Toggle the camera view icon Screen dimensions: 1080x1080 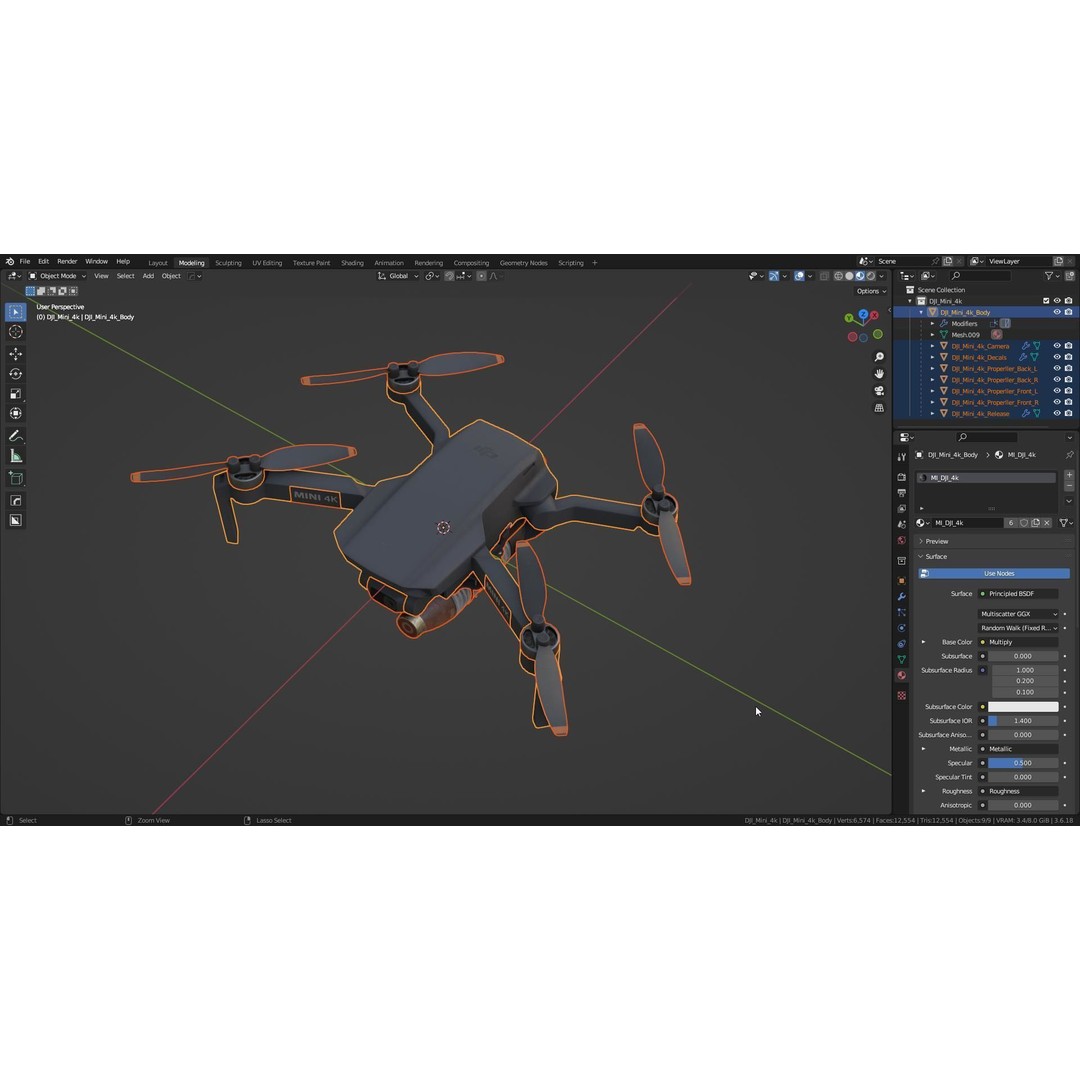click(x=879, y=391)
